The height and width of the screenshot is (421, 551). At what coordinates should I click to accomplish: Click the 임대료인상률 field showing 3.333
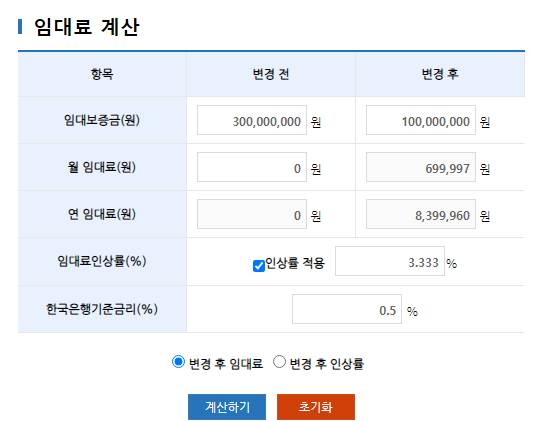[x=390, y=261]
